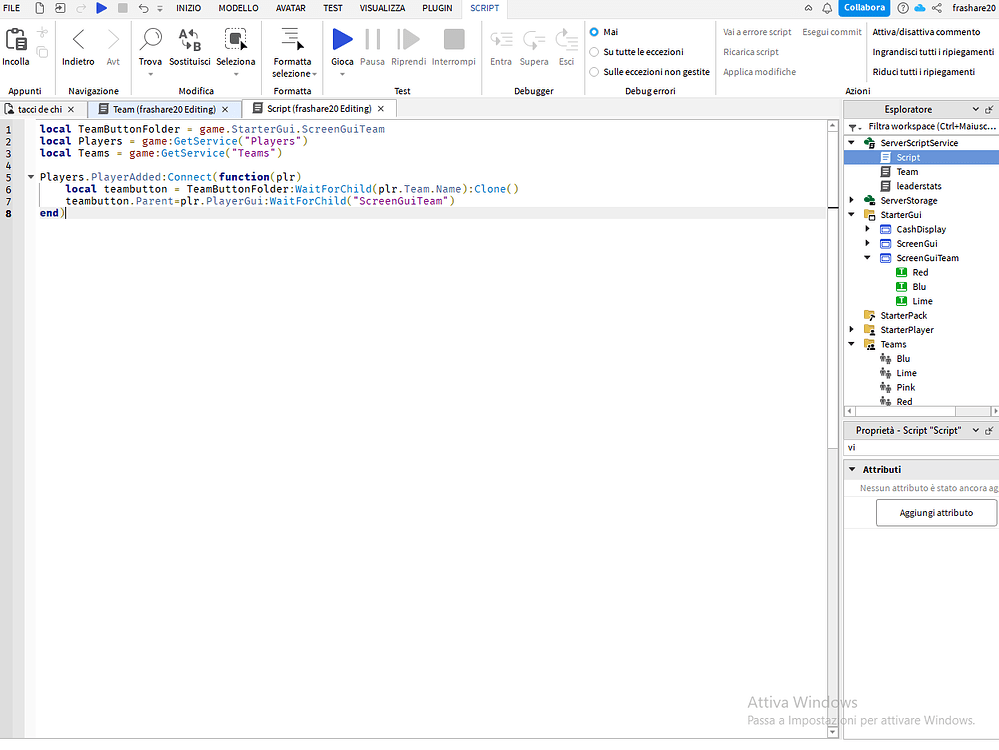Collapse the Teams node
The height and width of the screenshot is (750, 999).
pos(852,344)
